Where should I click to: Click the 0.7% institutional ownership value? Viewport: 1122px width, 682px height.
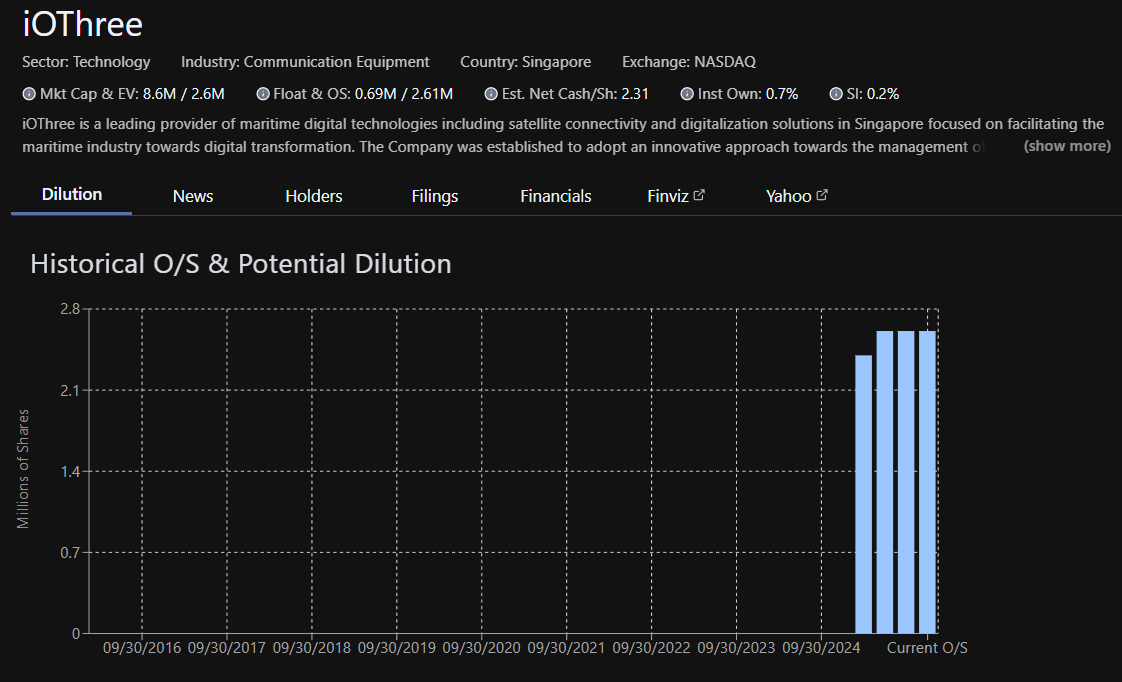pyautogui.click(x=781, y=94)
